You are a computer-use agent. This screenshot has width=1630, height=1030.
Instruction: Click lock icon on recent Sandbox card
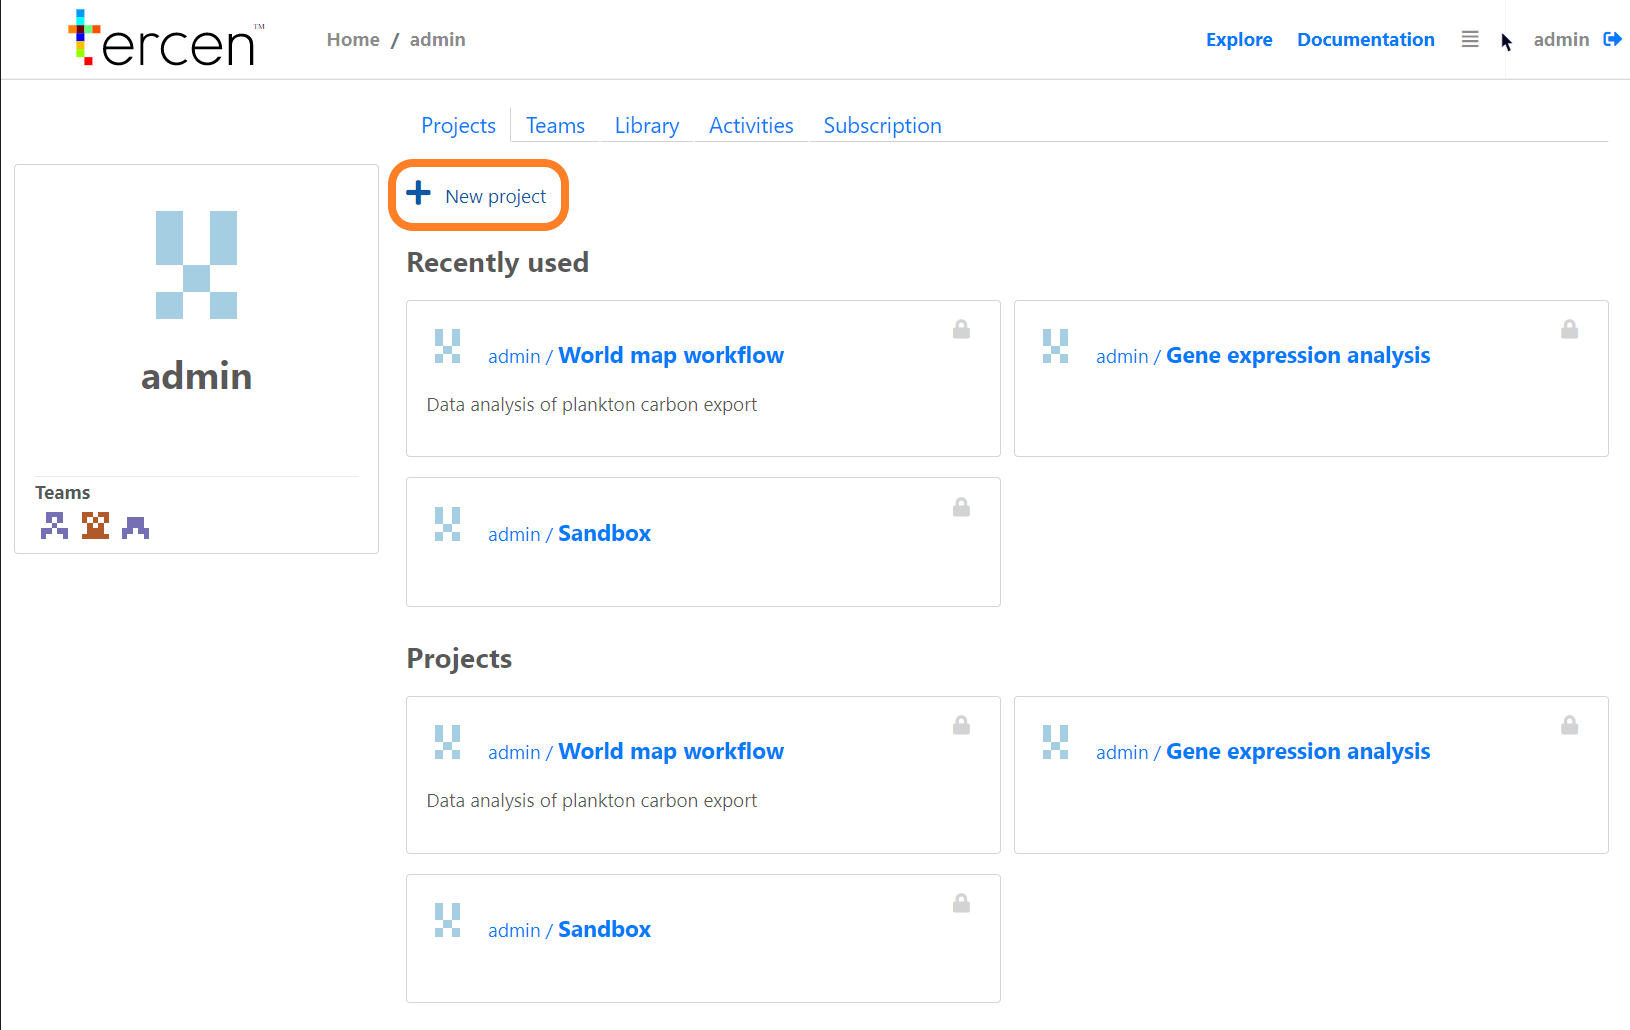coord(961,507)
